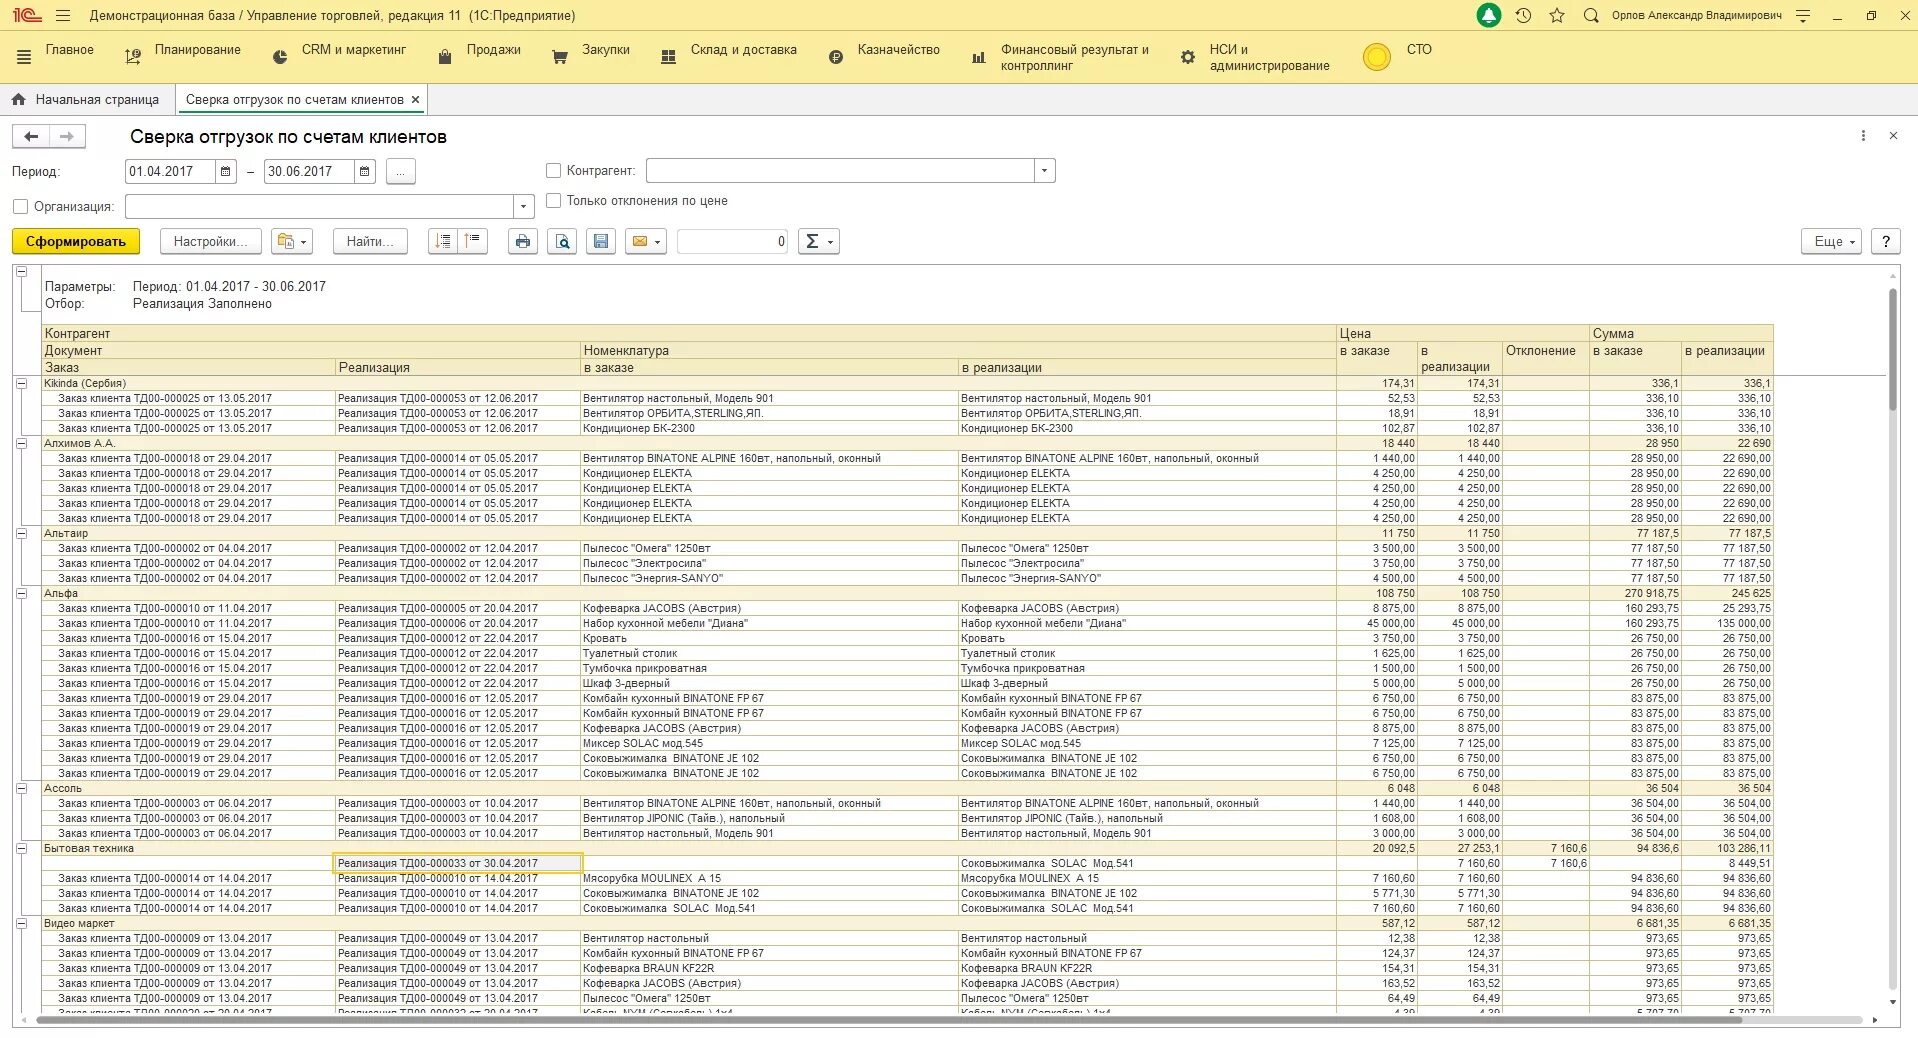Toggle the Контрагент filter checkbox
1918x1038 pixels.
(x=553, y=171)
